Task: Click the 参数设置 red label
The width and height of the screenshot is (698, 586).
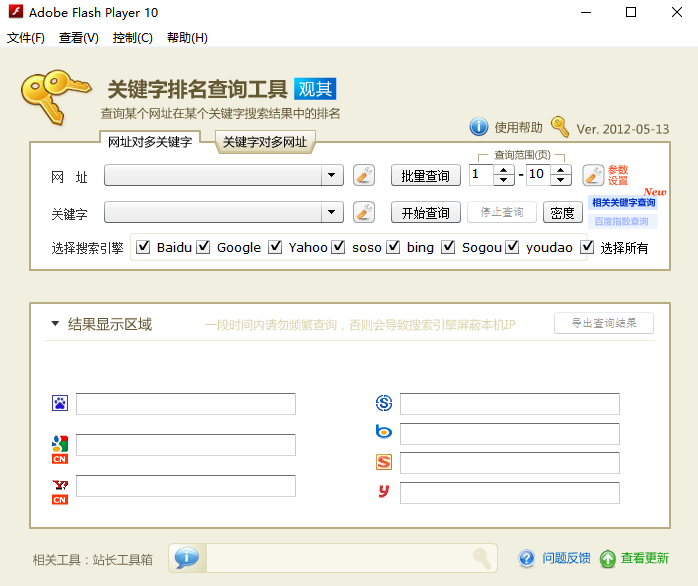Action: (618, 175)
